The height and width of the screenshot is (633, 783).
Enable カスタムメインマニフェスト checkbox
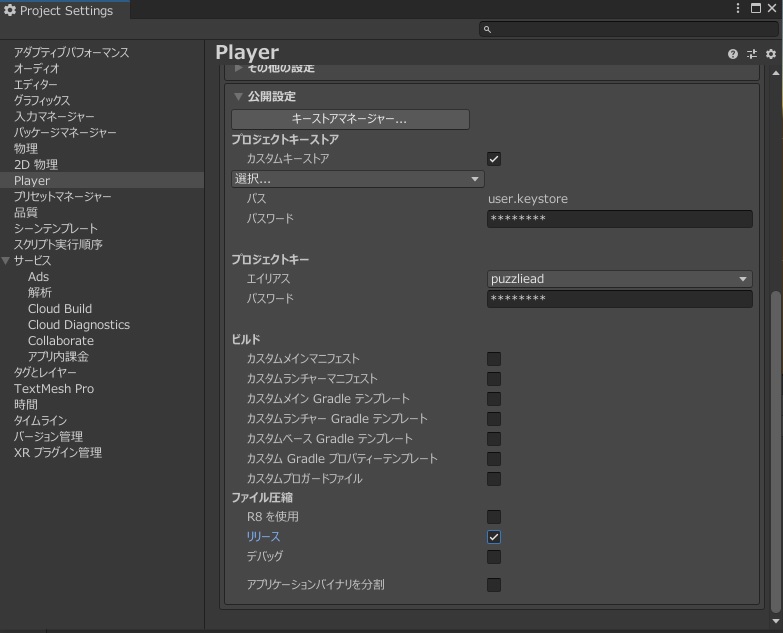(494, 359)
